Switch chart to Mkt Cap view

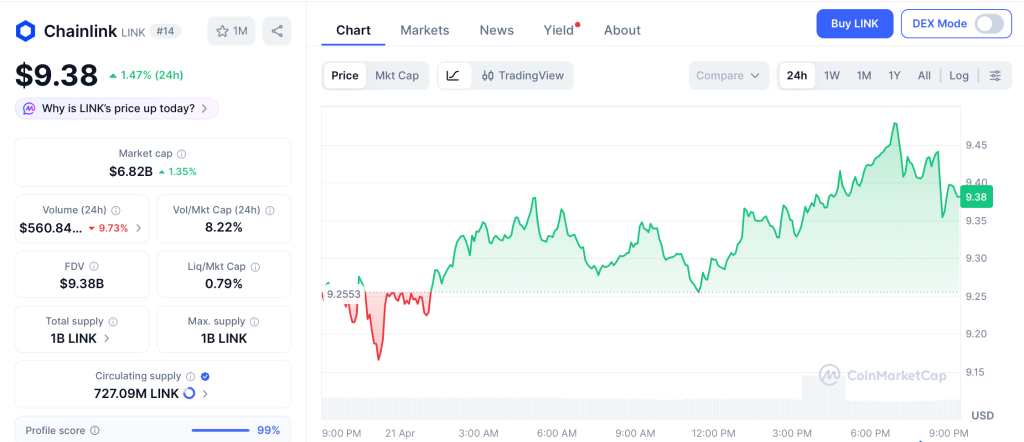click(x=397, y=75)
